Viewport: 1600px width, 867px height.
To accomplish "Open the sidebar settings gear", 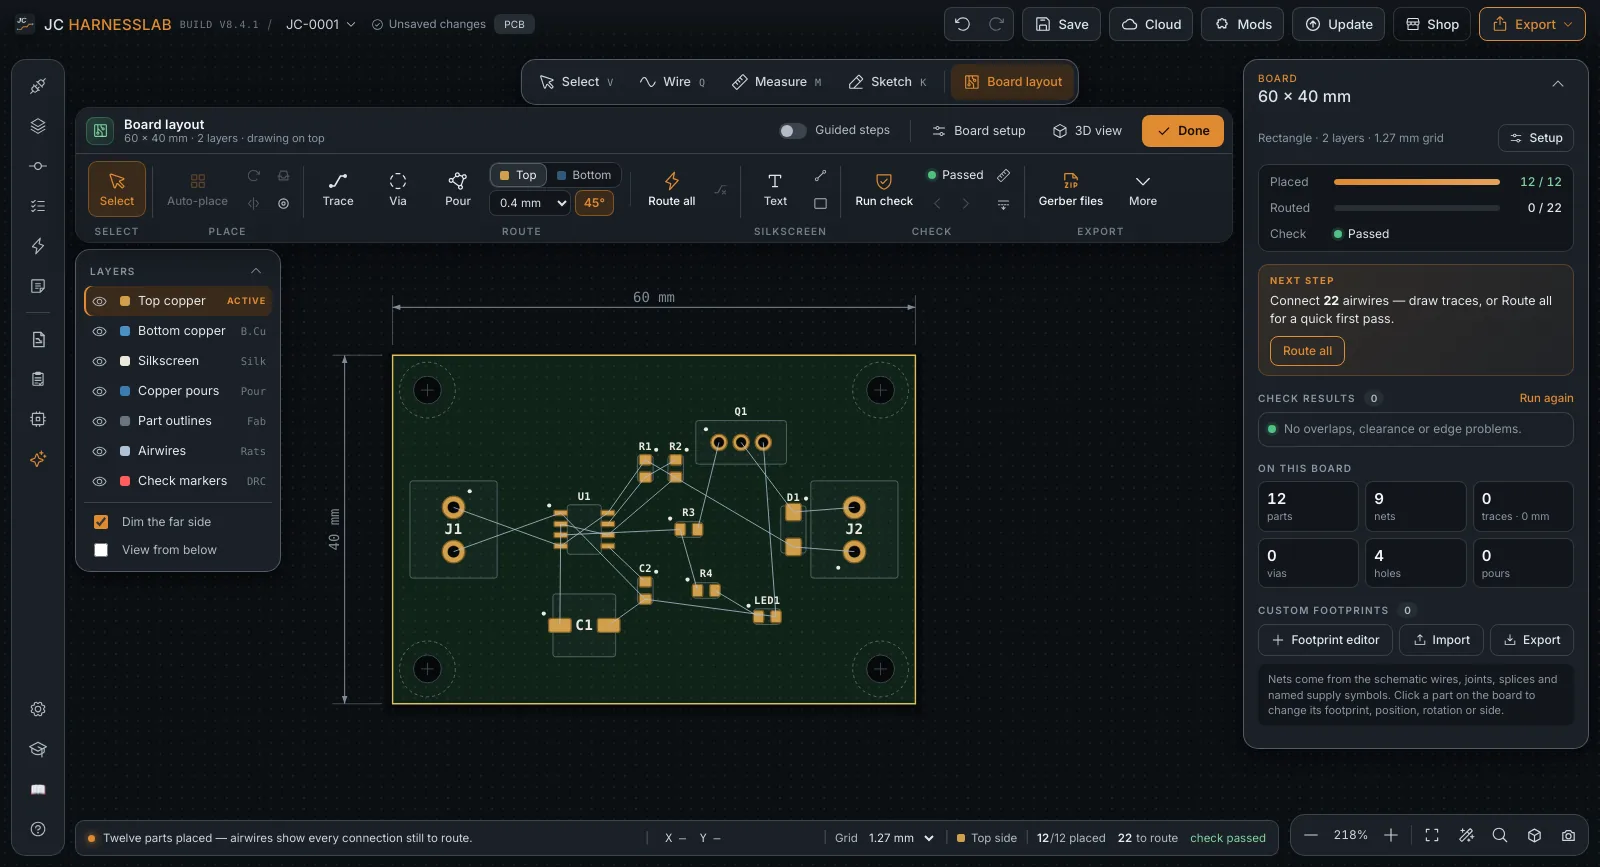I will (x=38, y=709).
